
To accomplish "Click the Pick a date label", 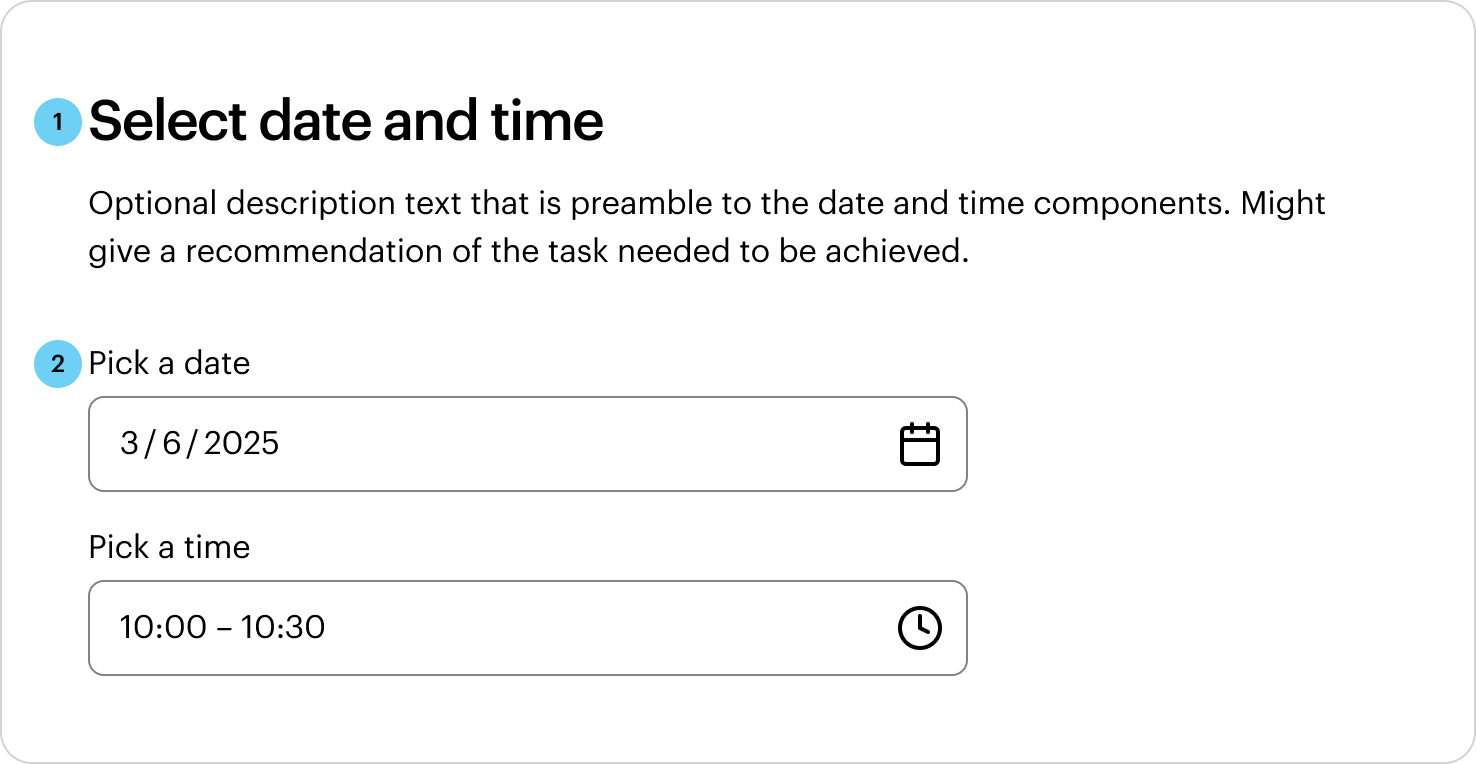I will [x=169, y=364].
